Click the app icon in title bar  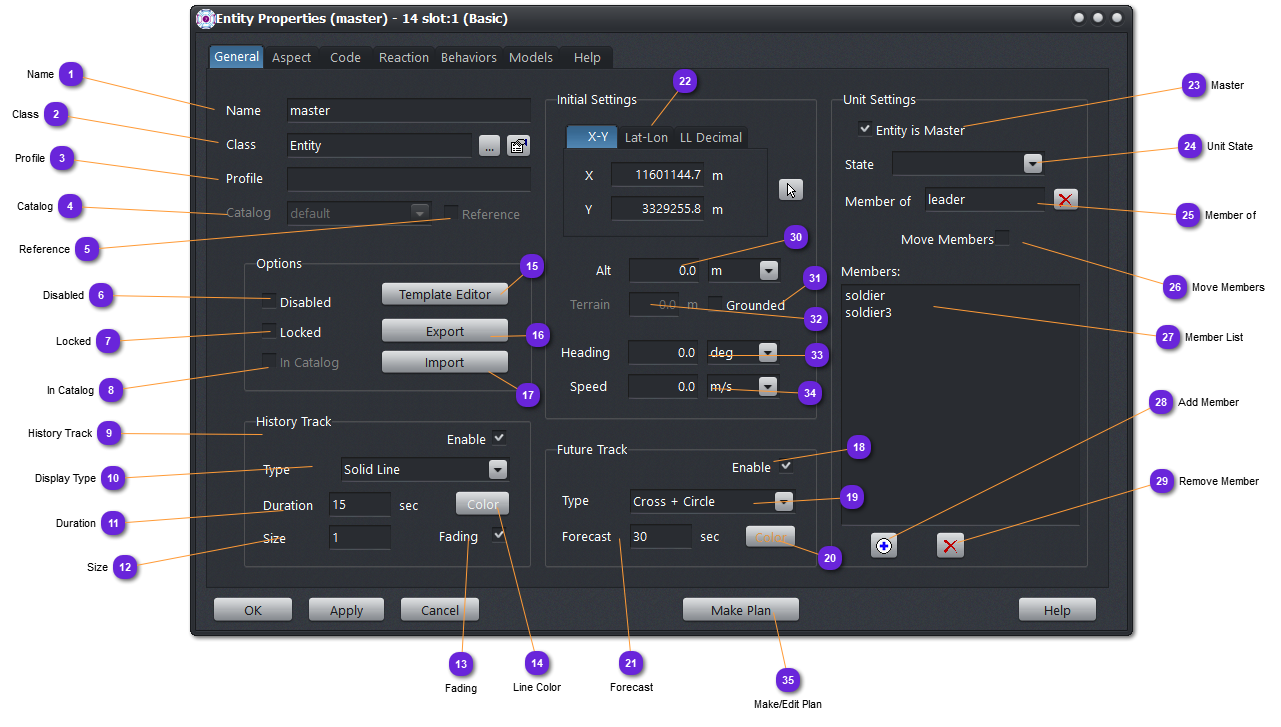click(x=205, y=18)
